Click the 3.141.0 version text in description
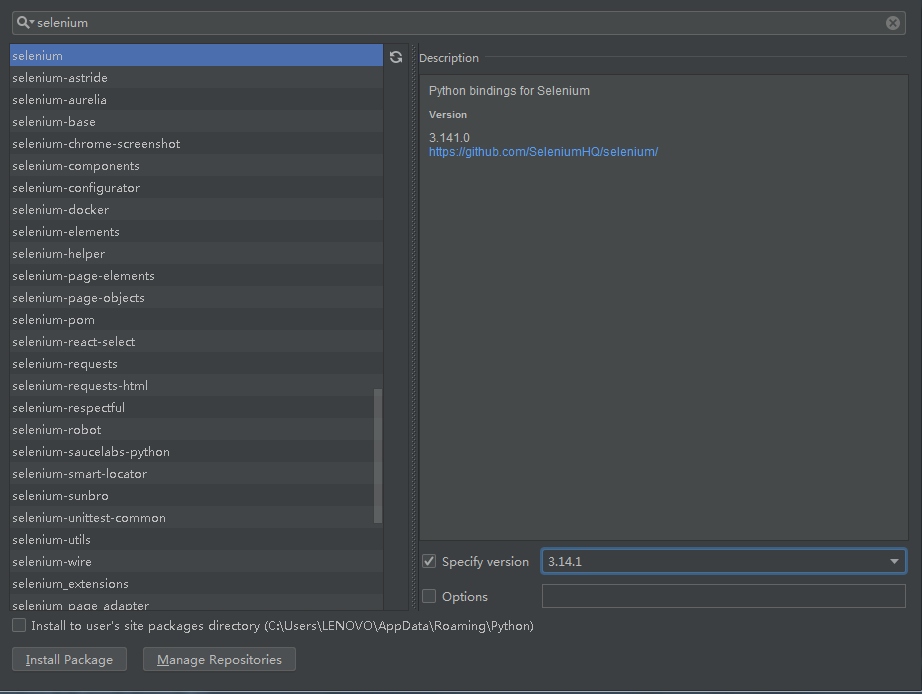This screenshot has width=922, height=694. point(449,138)
